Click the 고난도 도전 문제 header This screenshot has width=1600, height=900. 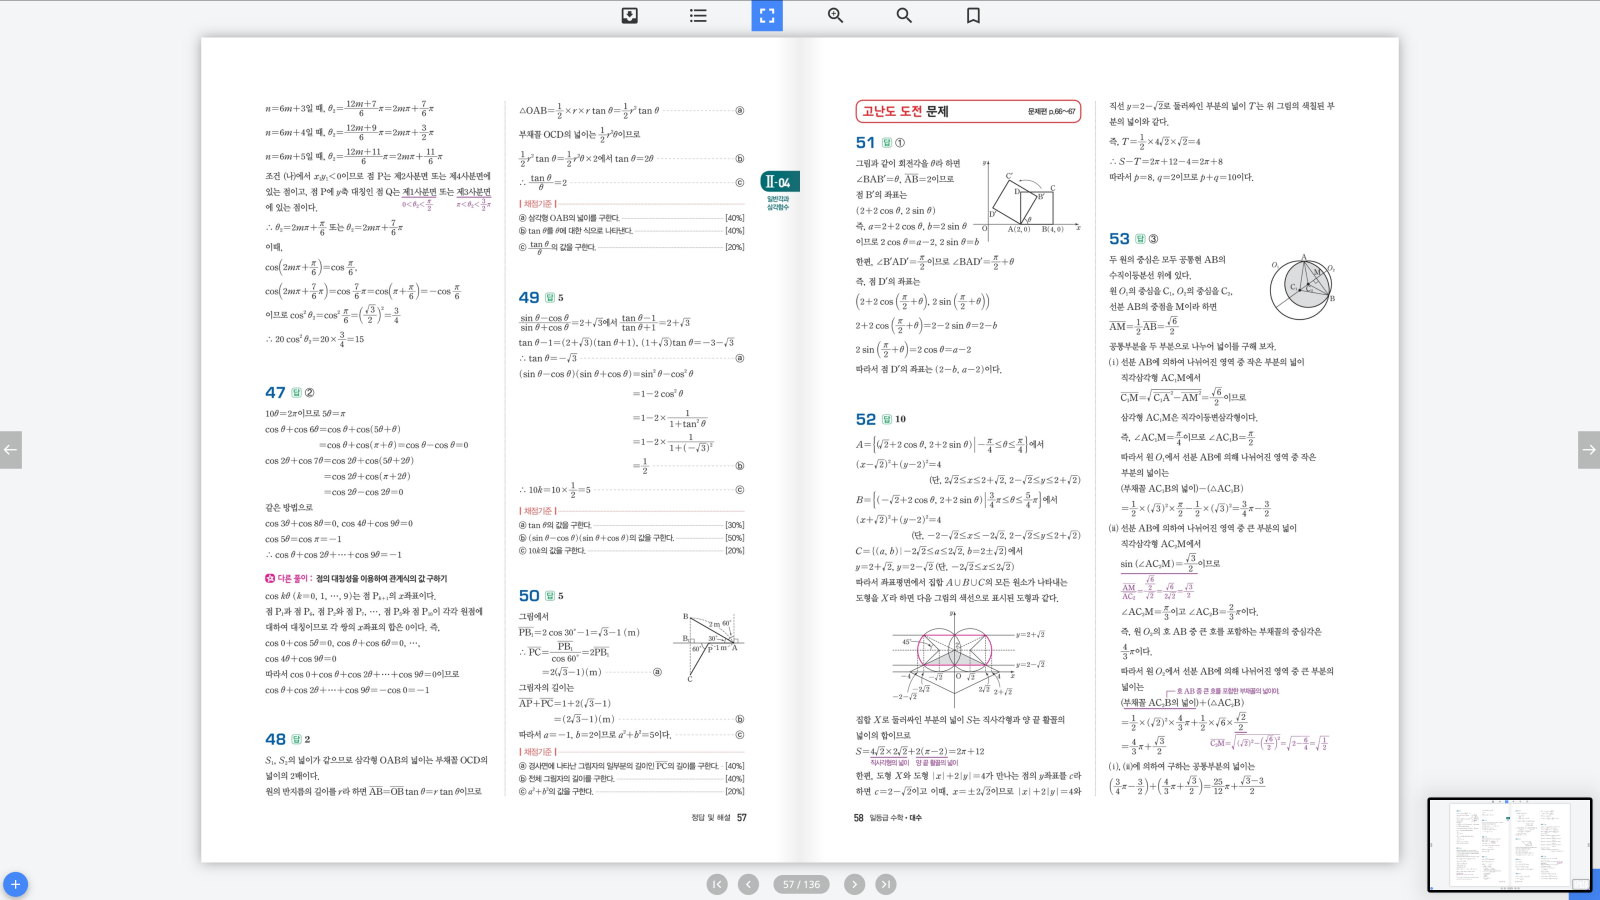pos(905,111)
